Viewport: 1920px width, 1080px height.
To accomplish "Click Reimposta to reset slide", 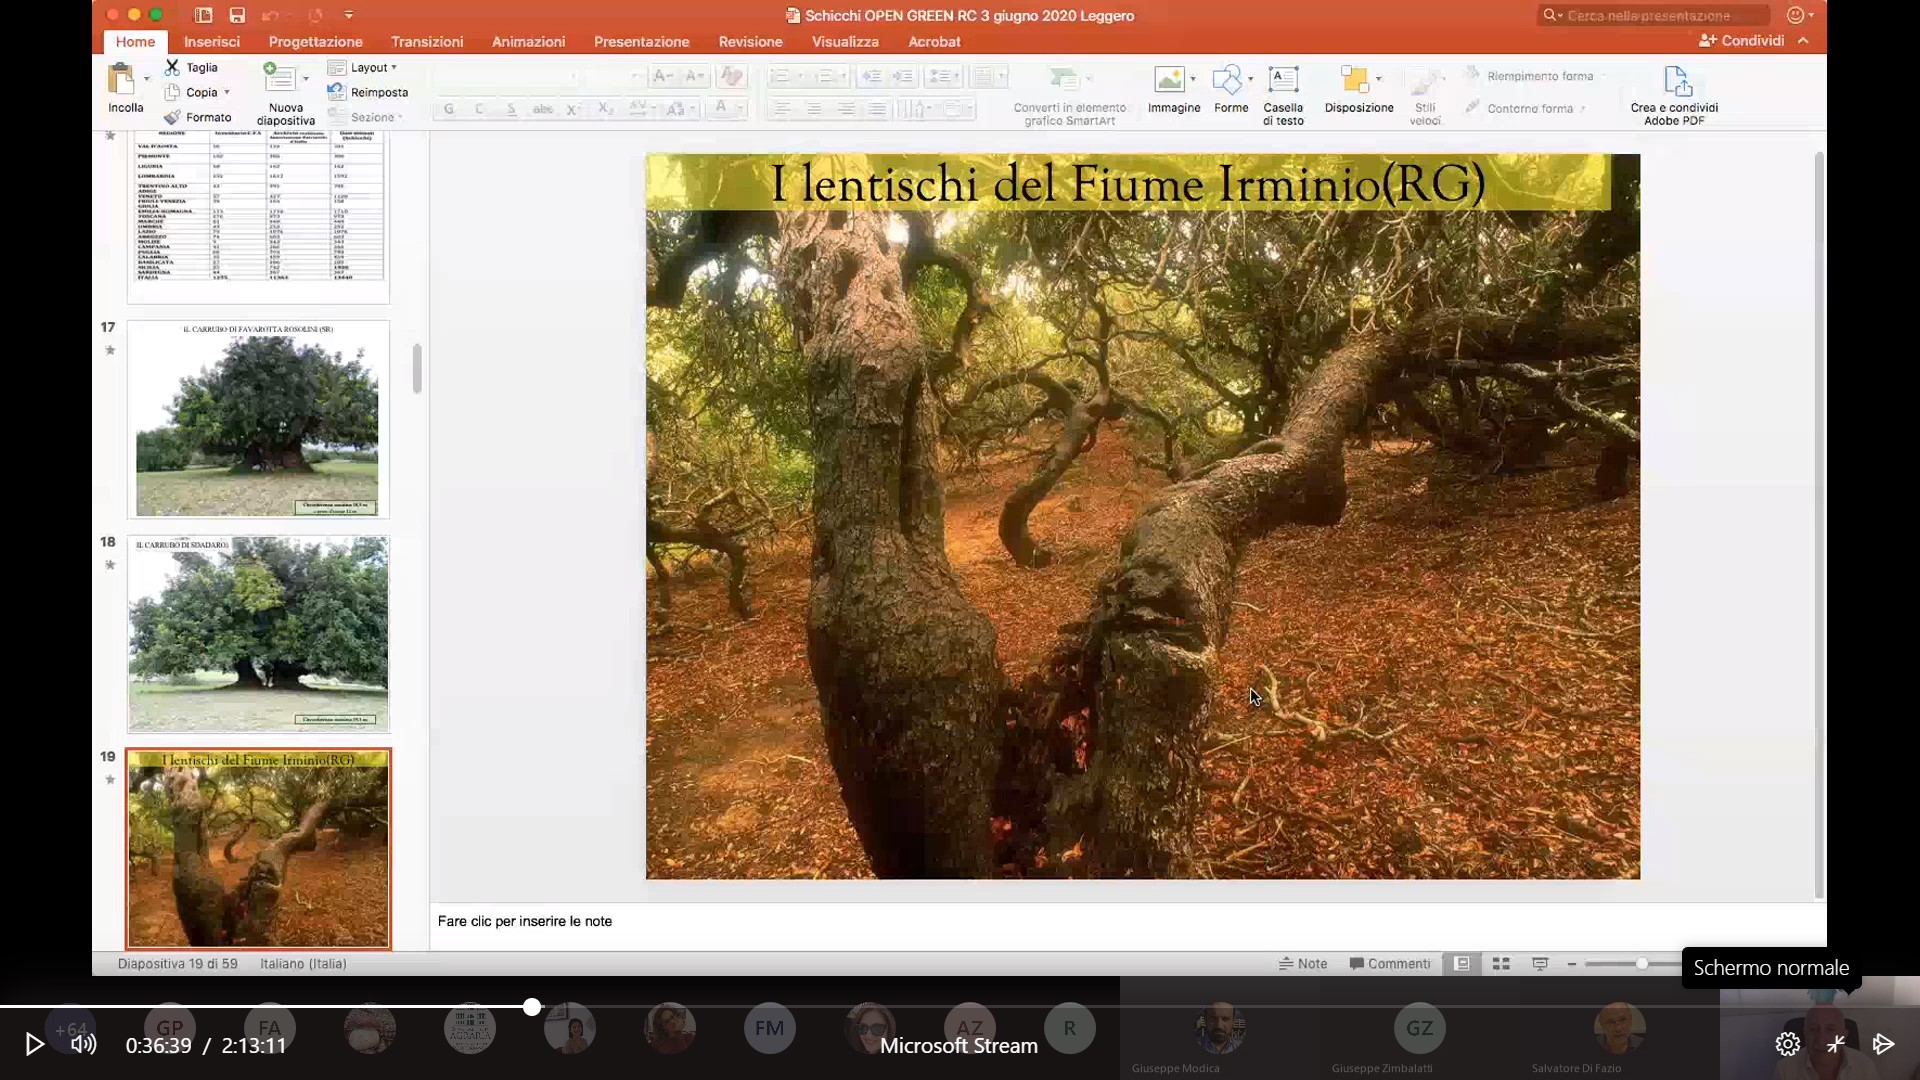I will tap(378, 92).
